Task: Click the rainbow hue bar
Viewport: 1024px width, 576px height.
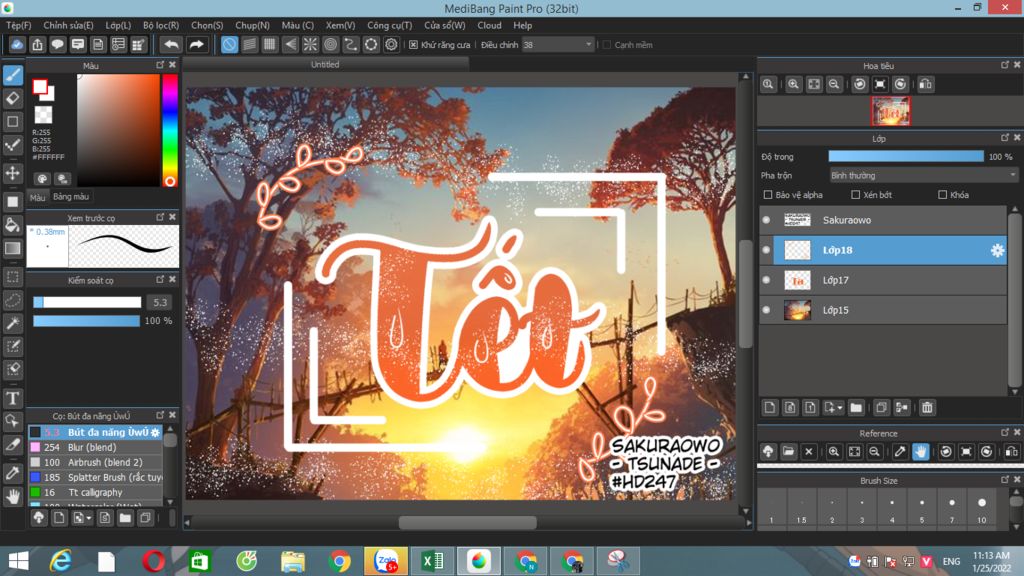Action: pyautogui.click(x=170, y=130)
